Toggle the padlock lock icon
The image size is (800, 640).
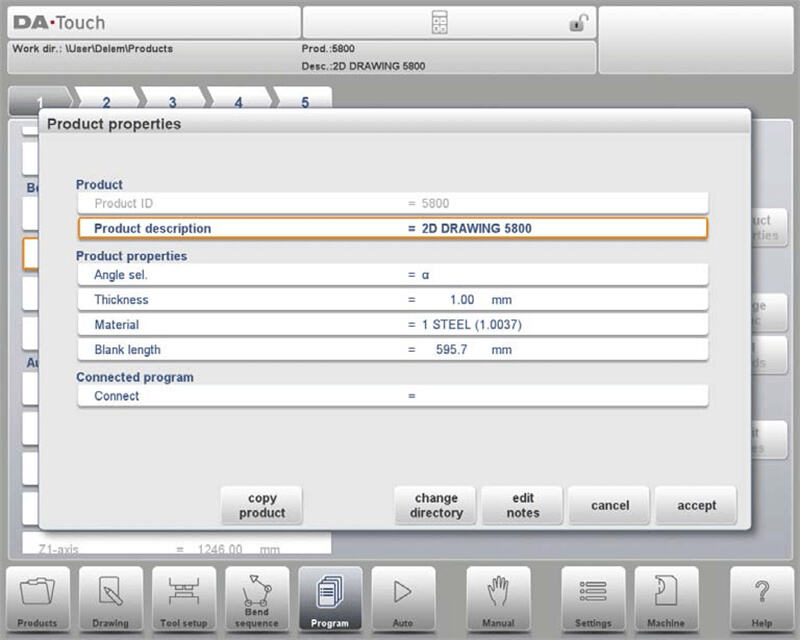coord(578,23)
